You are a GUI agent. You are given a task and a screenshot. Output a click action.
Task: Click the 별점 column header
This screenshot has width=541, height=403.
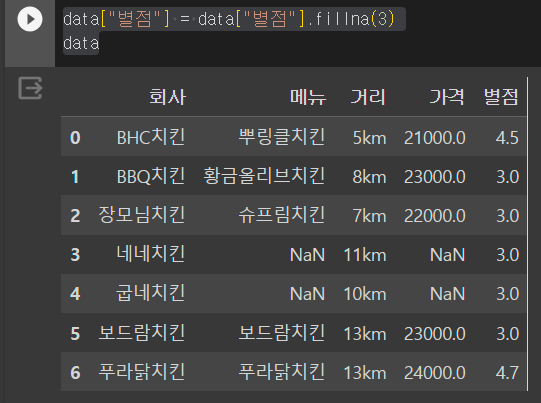point(501,97)
